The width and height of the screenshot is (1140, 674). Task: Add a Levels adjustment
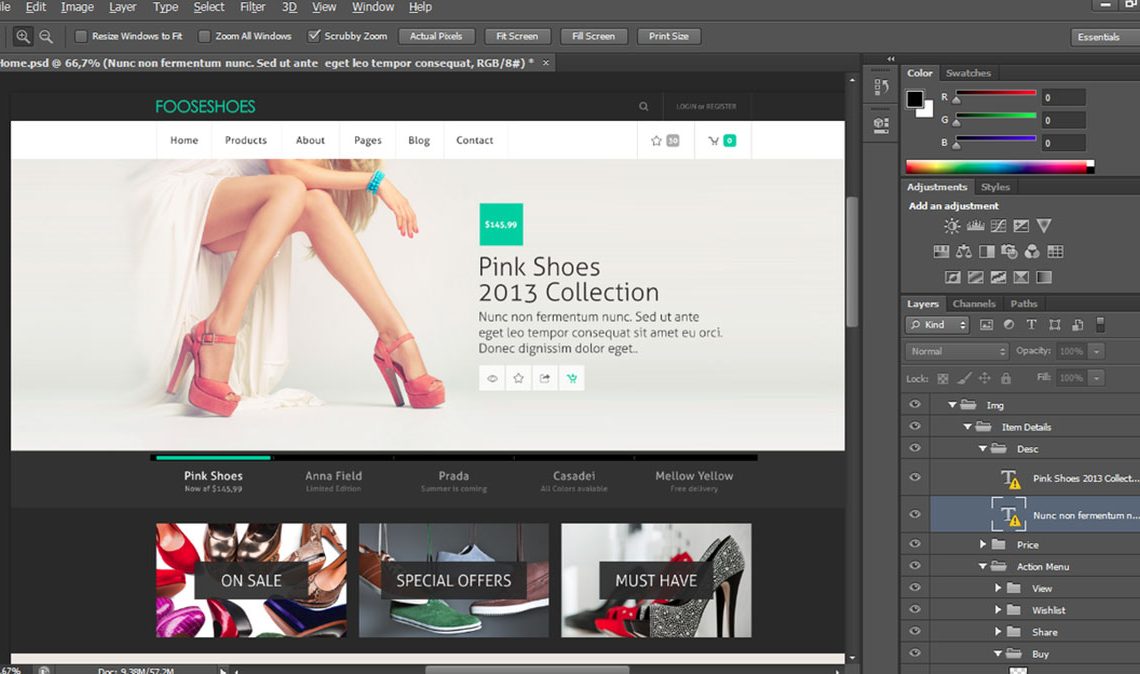[x=975, y=226]
